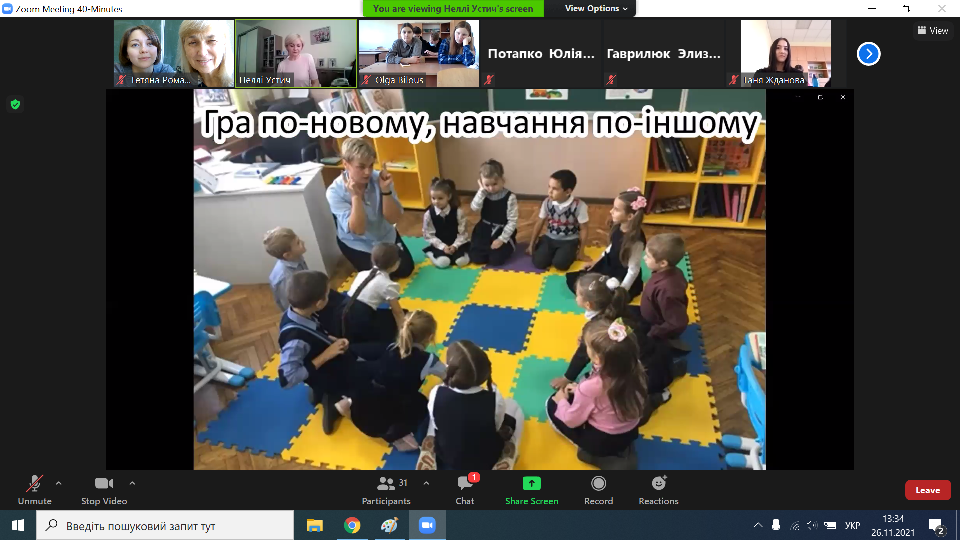The height and width of the screenshot is (540, 960).
Task: Open meeting security shield info icon
Action: pyautogui.click(x=15, y=104)
